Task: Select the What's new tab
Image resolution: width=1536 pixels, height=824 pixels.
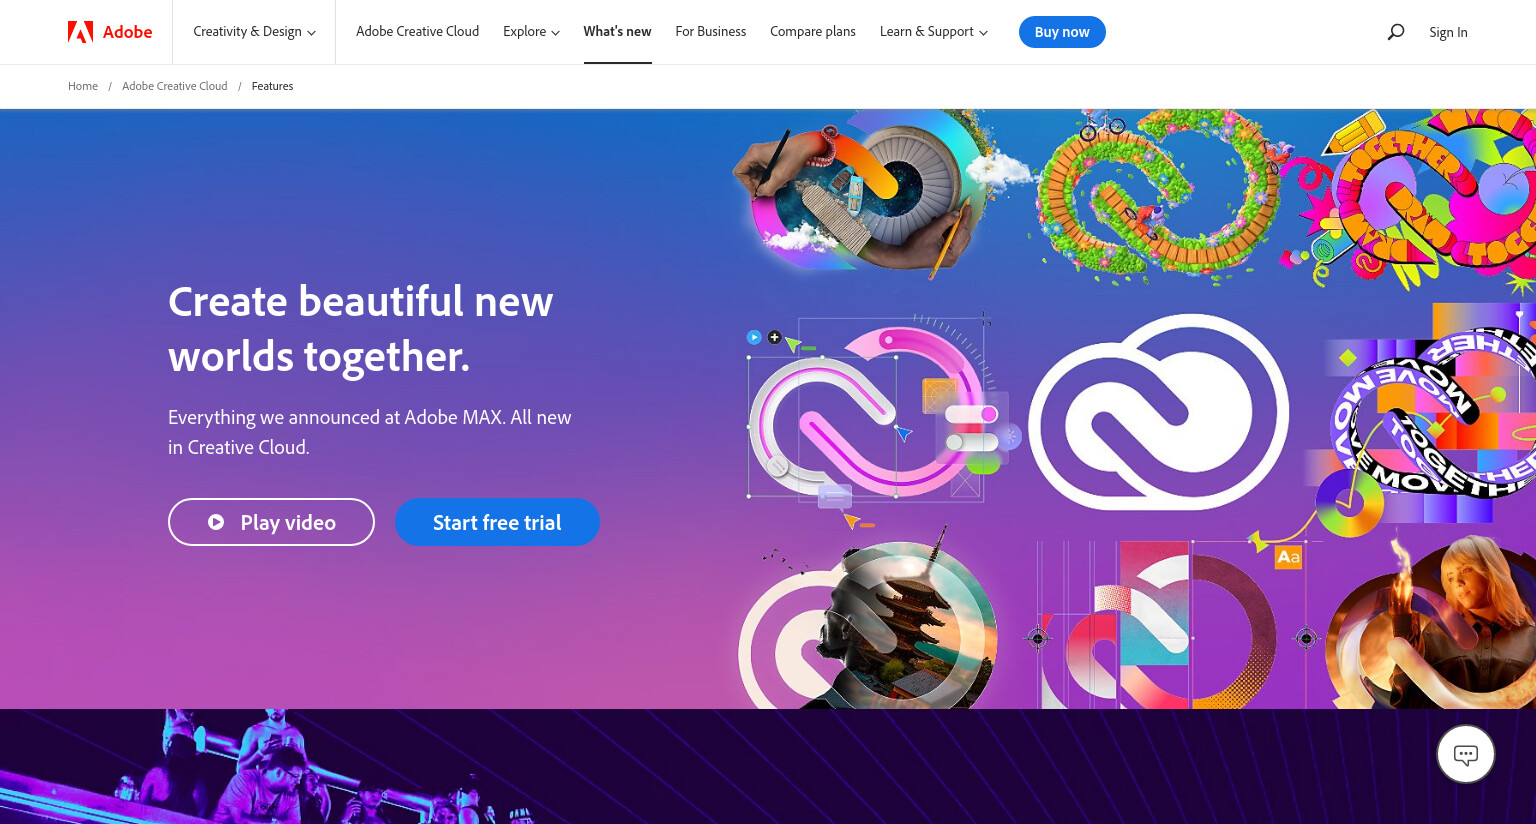Action: (x=617, y=32)
